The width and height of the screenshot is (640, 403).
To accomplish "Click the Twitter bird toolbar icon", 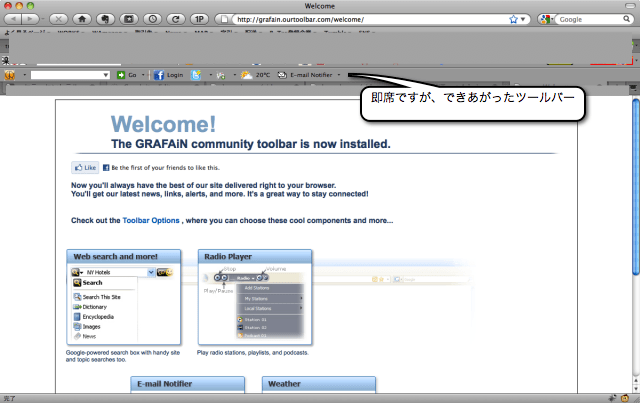I will coord(196,75).
